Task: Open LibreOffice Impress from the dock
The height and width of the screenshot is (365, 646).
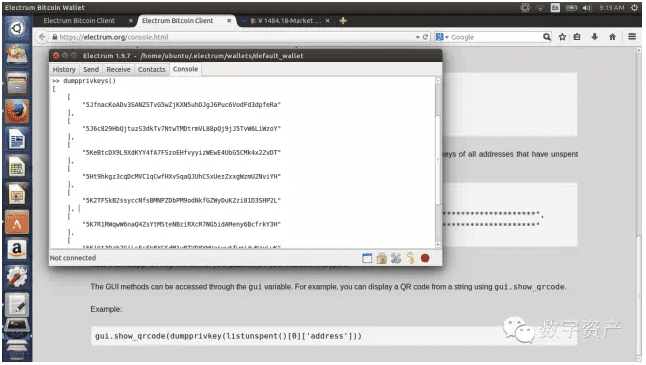Action: [17, 194]
